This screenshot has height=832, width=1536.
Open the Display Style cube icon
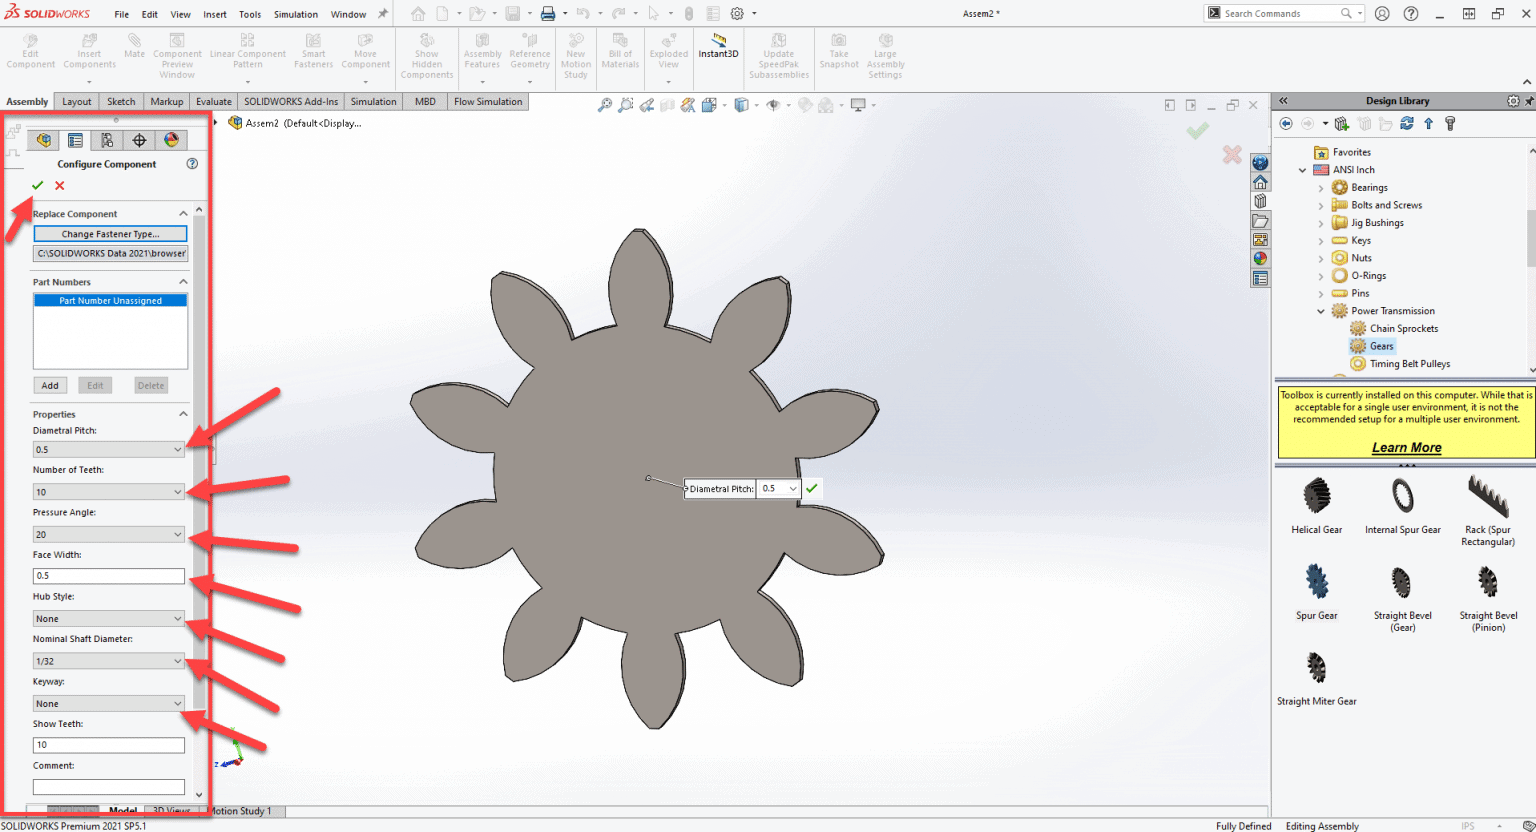click(x=741, y=105)
